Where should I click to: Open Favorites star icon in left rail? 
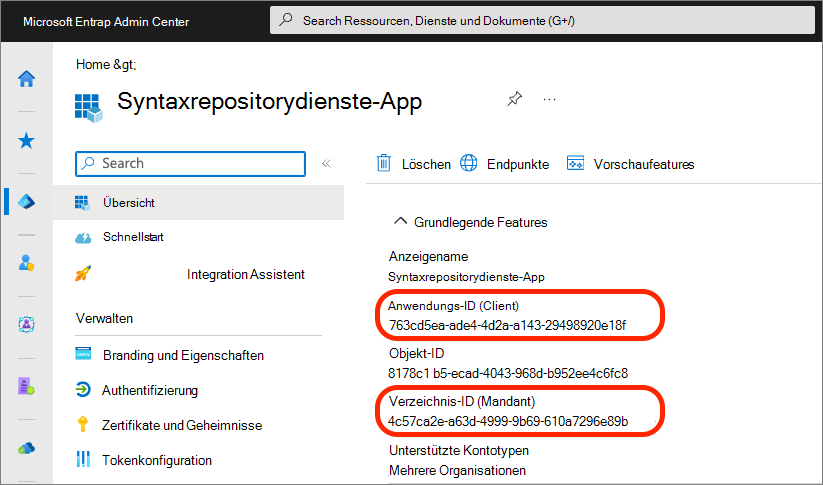click(26, 141)
